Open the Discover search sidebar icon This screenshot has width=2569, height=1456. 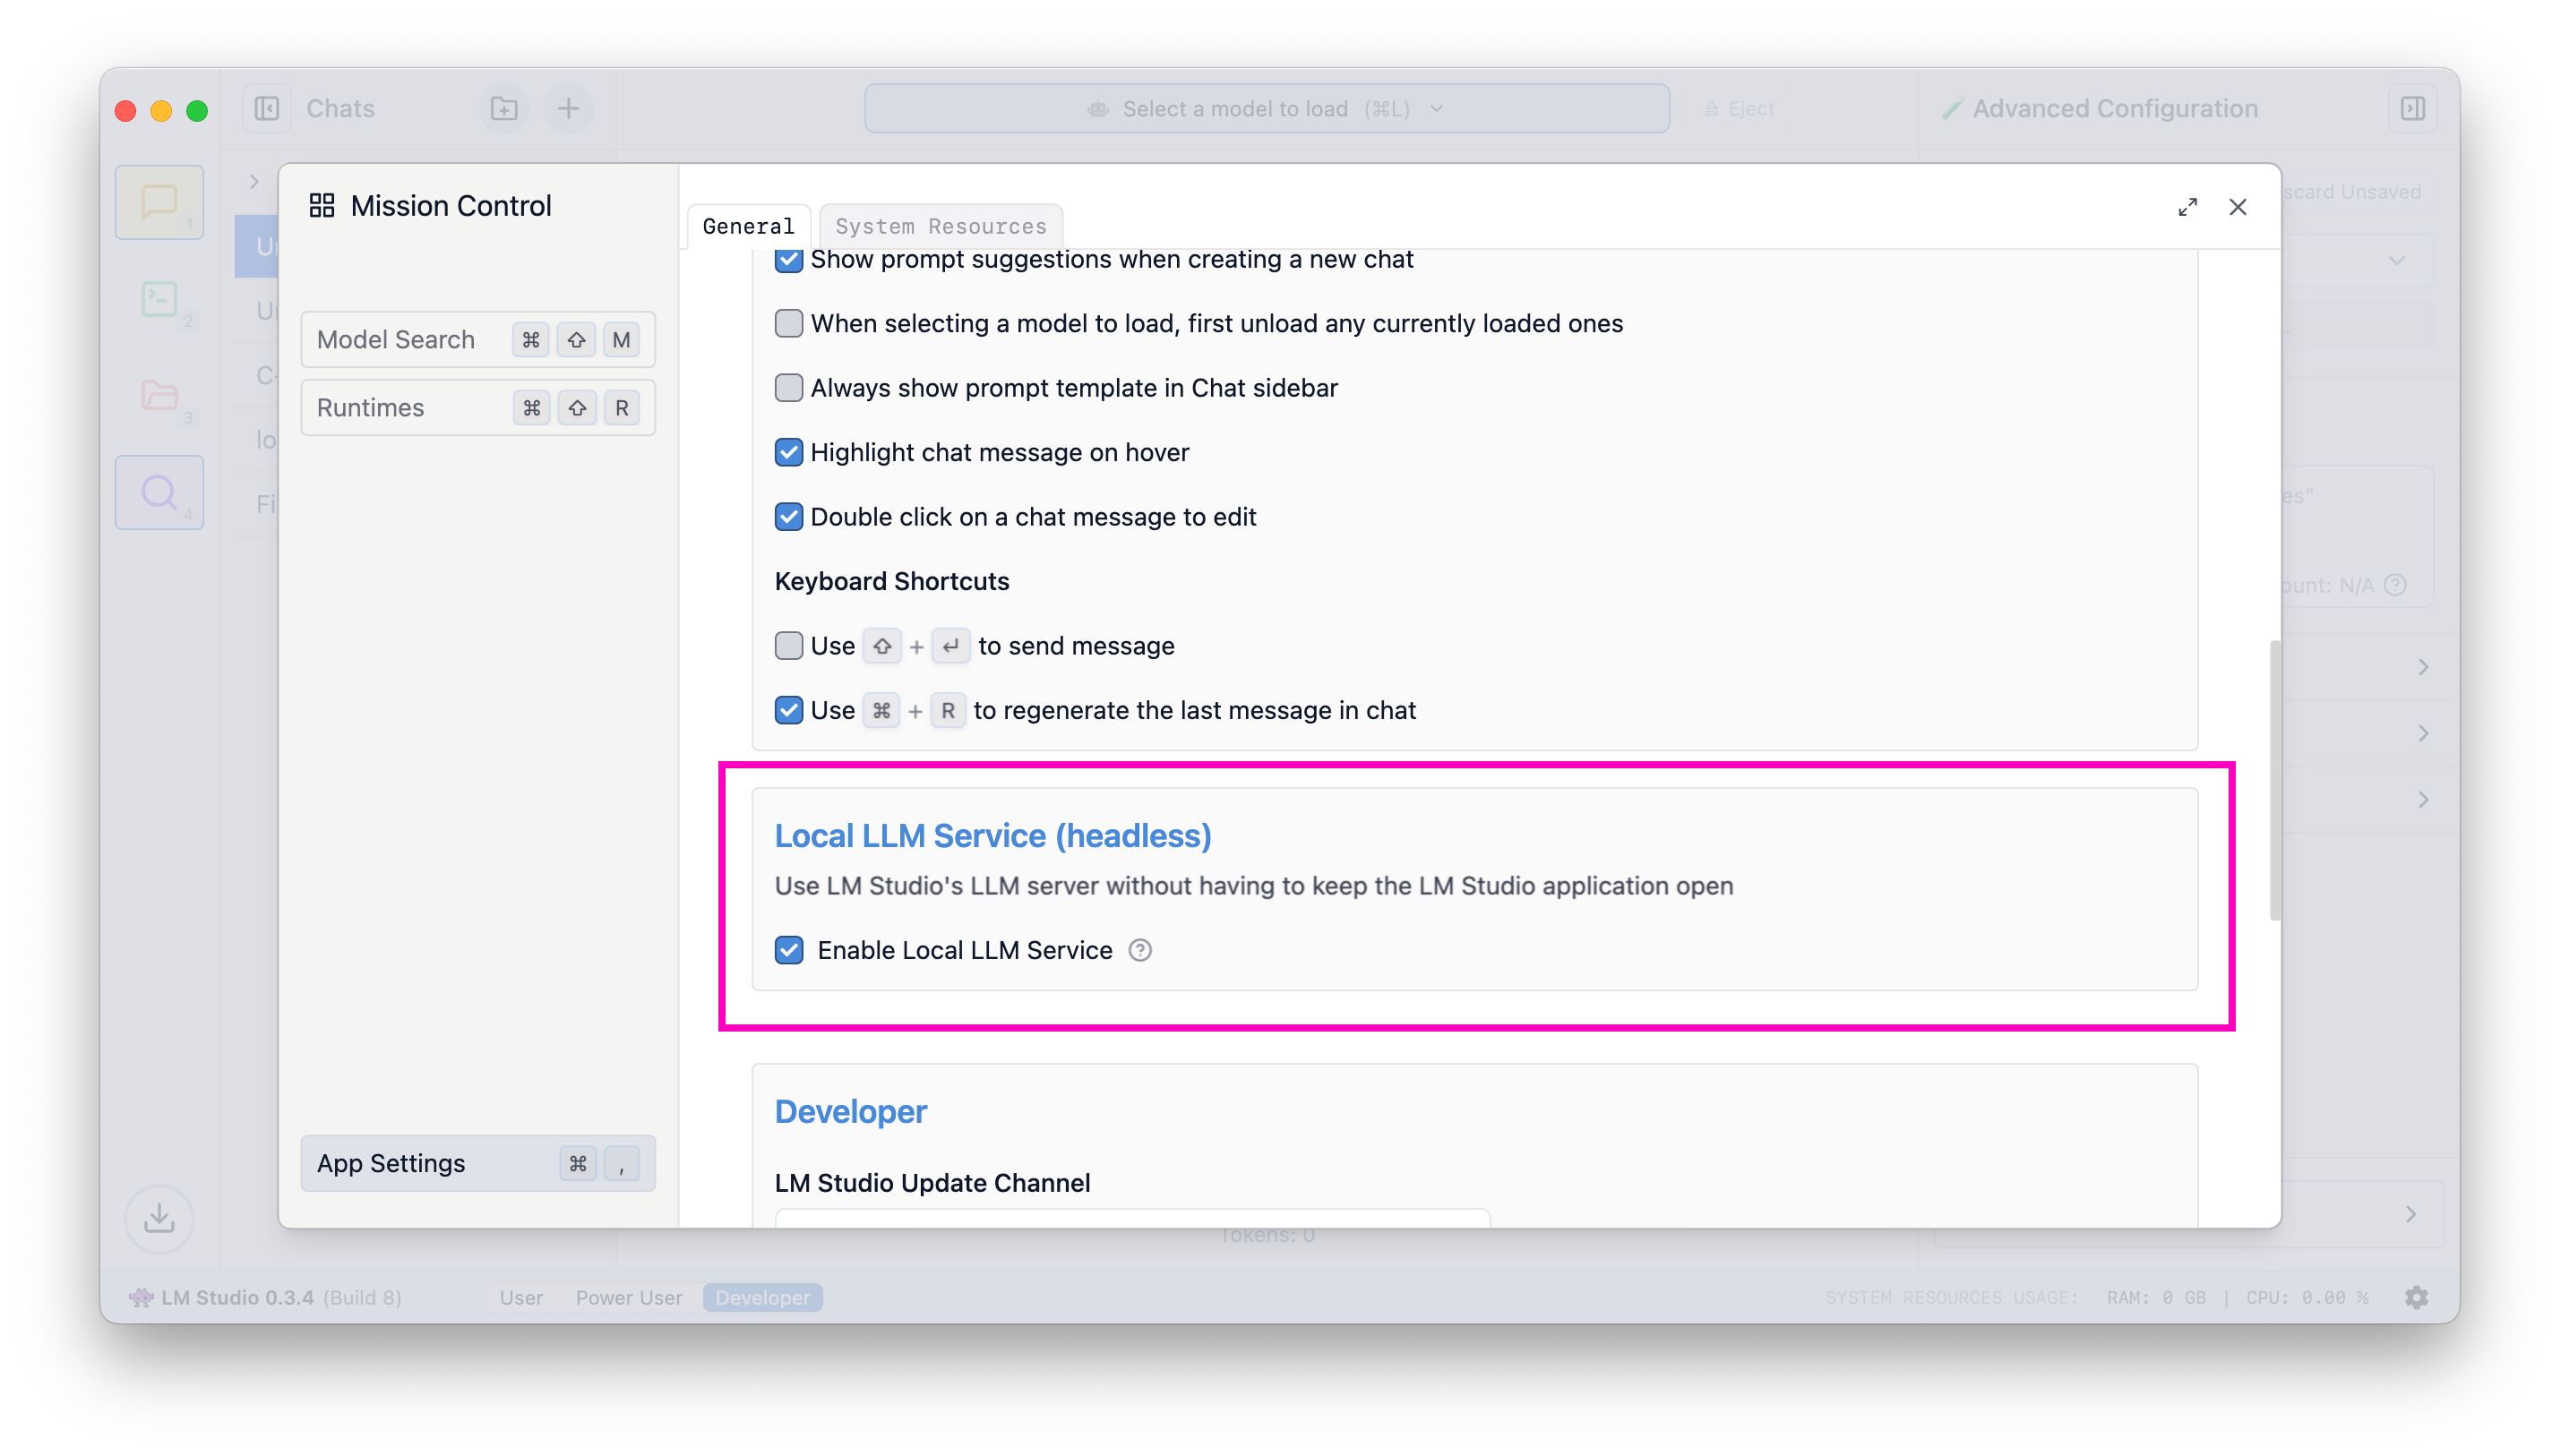click(x=159, y=492)
